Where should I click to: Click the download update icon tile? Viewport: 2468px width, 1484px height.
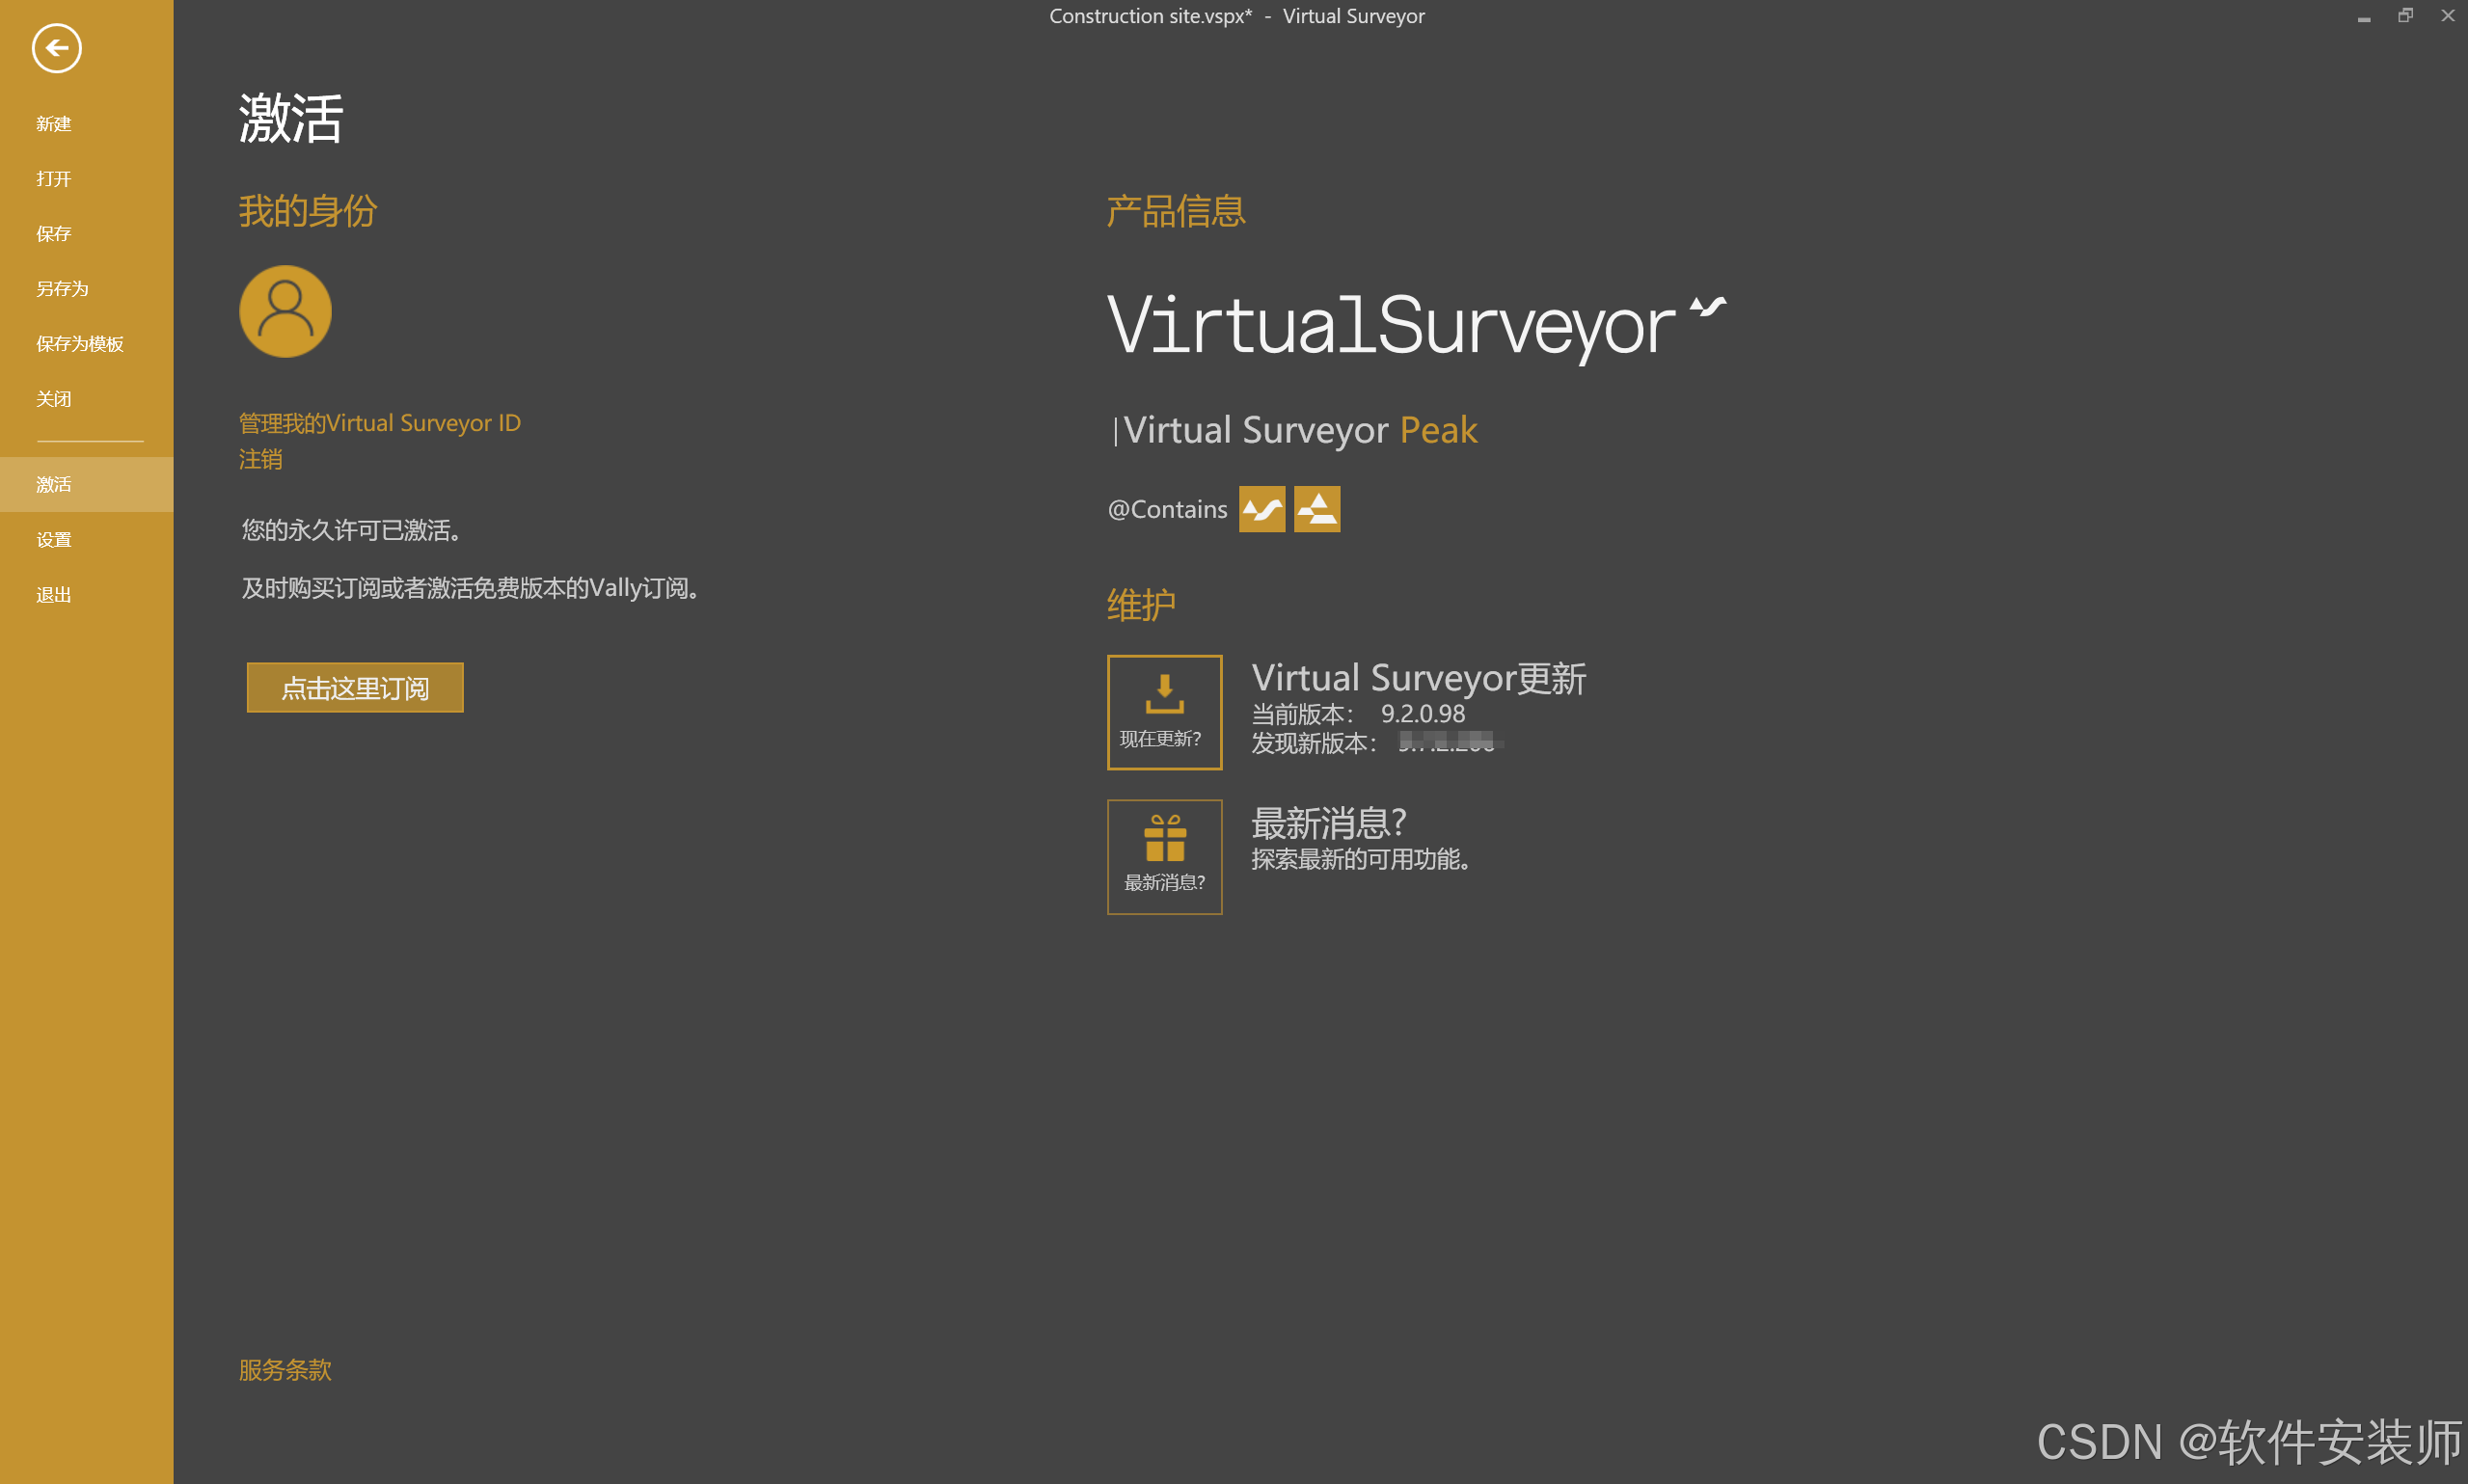click(1164, 712)
